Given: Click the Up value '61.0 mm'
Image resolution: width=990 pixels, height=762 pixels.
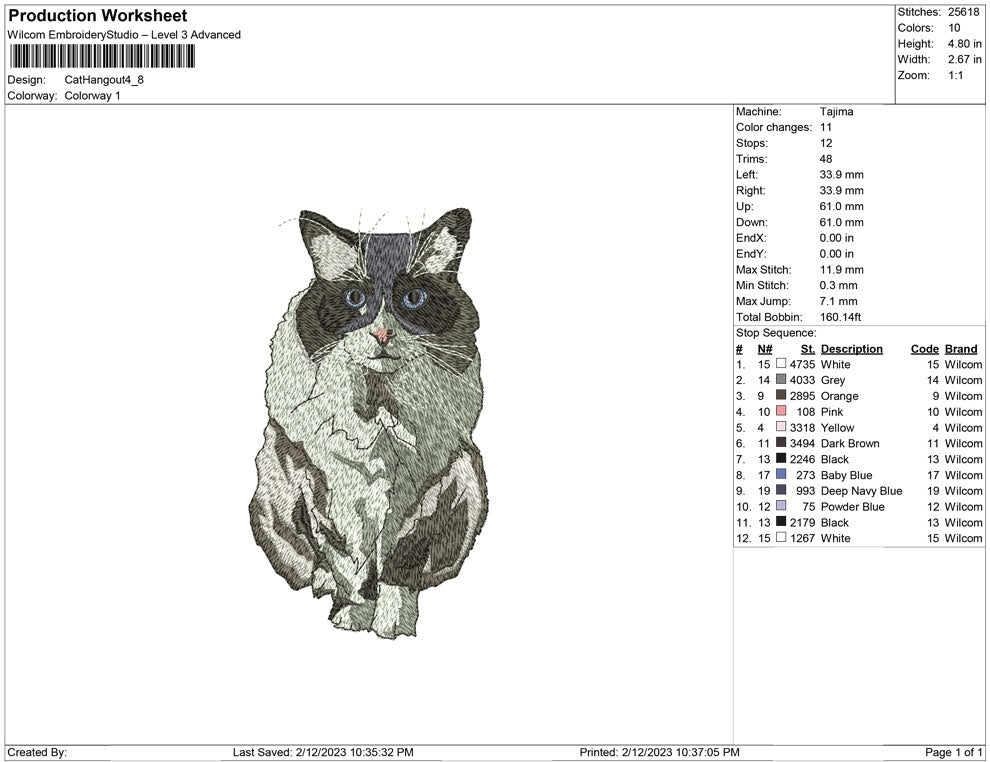Looking at the screenshot, I should tap(842, 206).
